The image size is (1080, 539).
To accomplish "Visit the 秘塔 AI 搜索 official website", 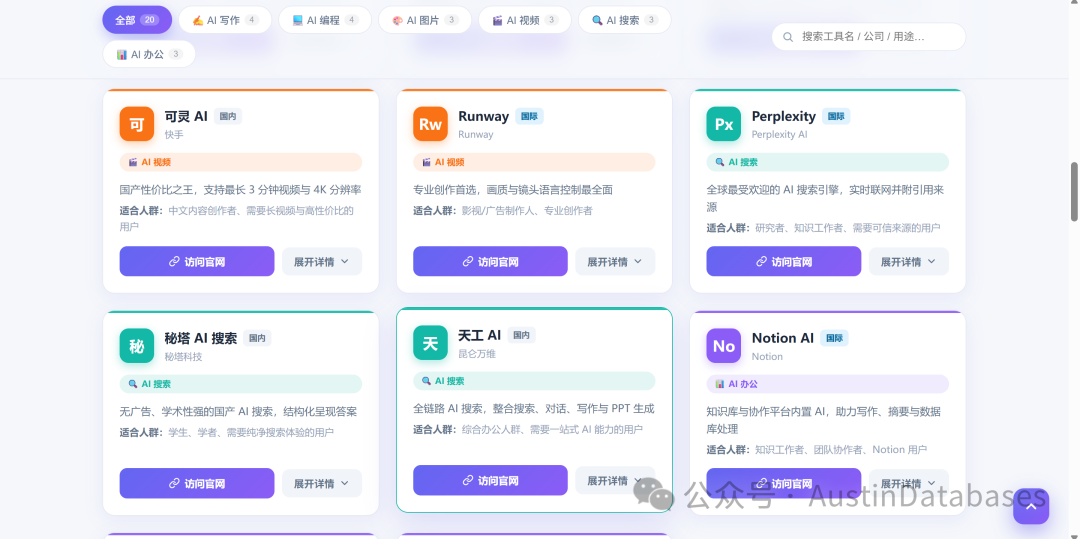I will (197, 483).
